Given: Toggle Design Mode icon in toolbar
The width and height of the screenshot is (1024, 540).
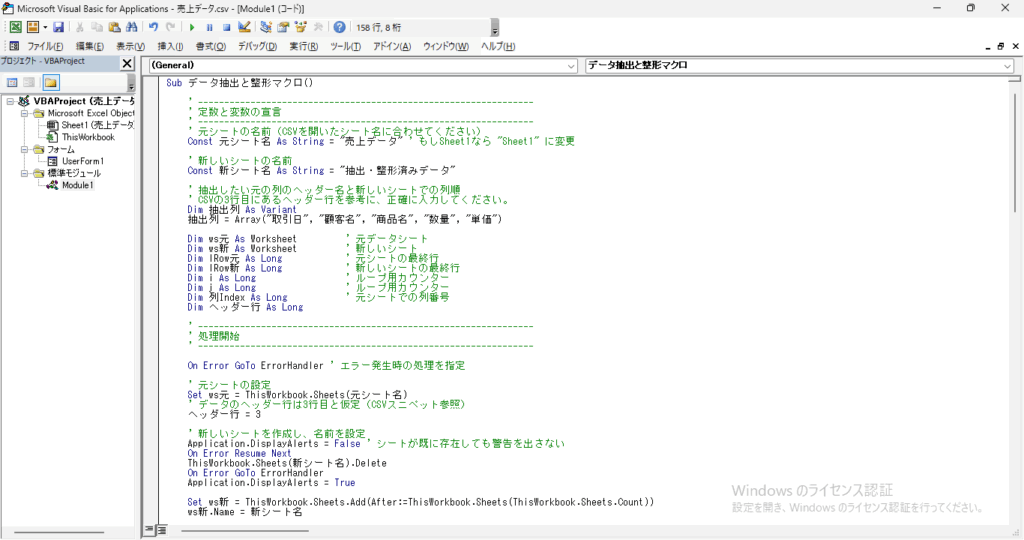Looking at the screenshot, I should click(x=244, y=27).
